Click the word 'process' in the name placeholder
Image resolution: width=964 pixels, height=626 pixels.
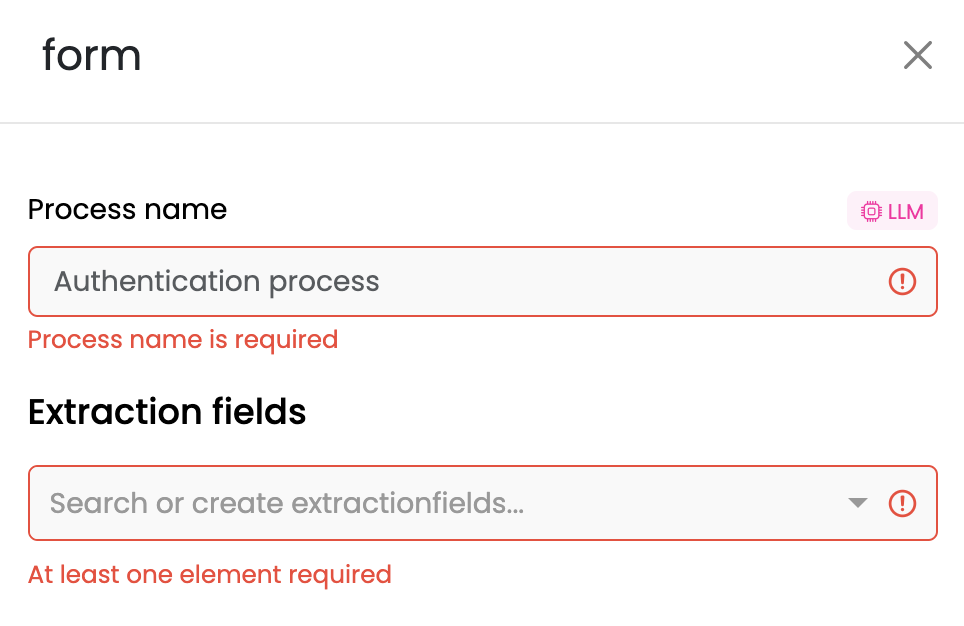(x=324, y=283)
